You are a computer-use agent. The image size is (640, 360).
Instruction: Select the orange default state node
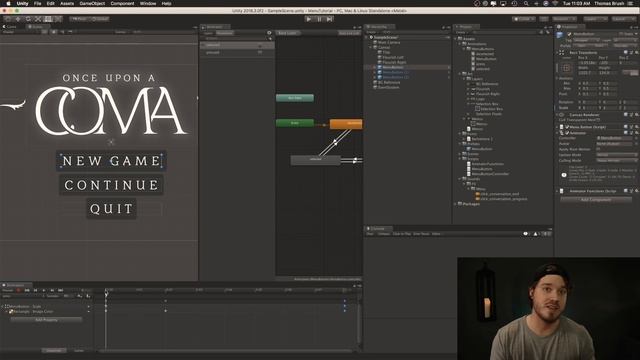[x=346, y=123]
